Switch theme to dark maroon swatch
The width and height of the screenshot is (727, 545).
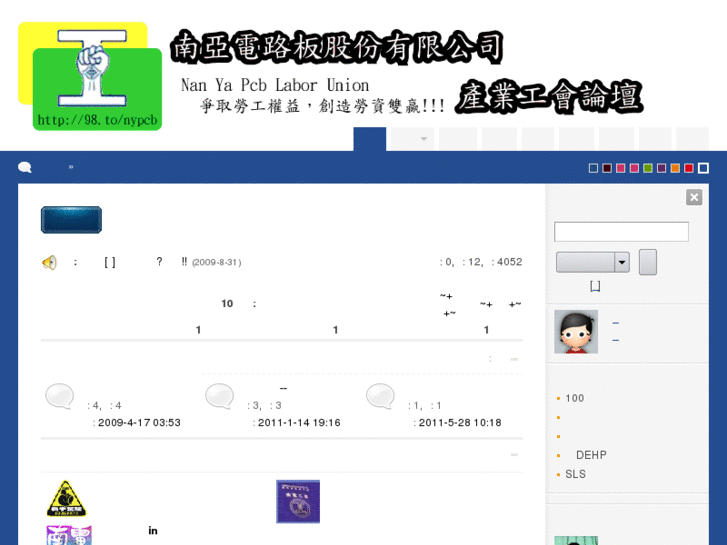pos(607,168)
